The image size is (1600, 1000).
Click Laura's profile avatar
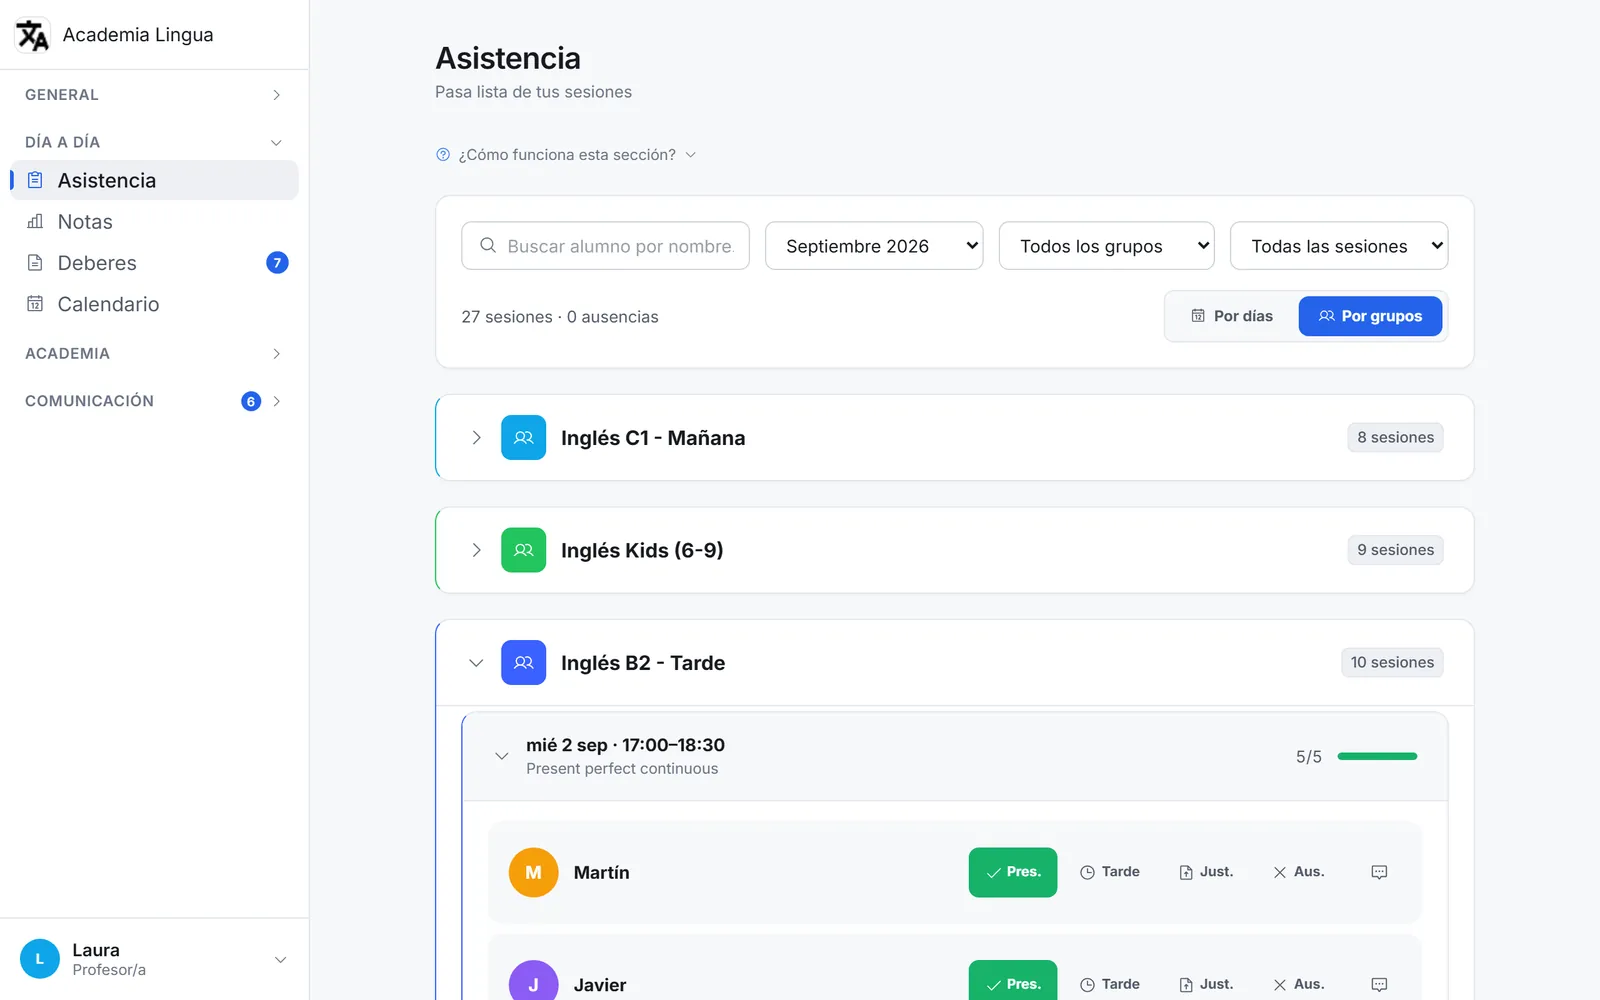(40, 959)
